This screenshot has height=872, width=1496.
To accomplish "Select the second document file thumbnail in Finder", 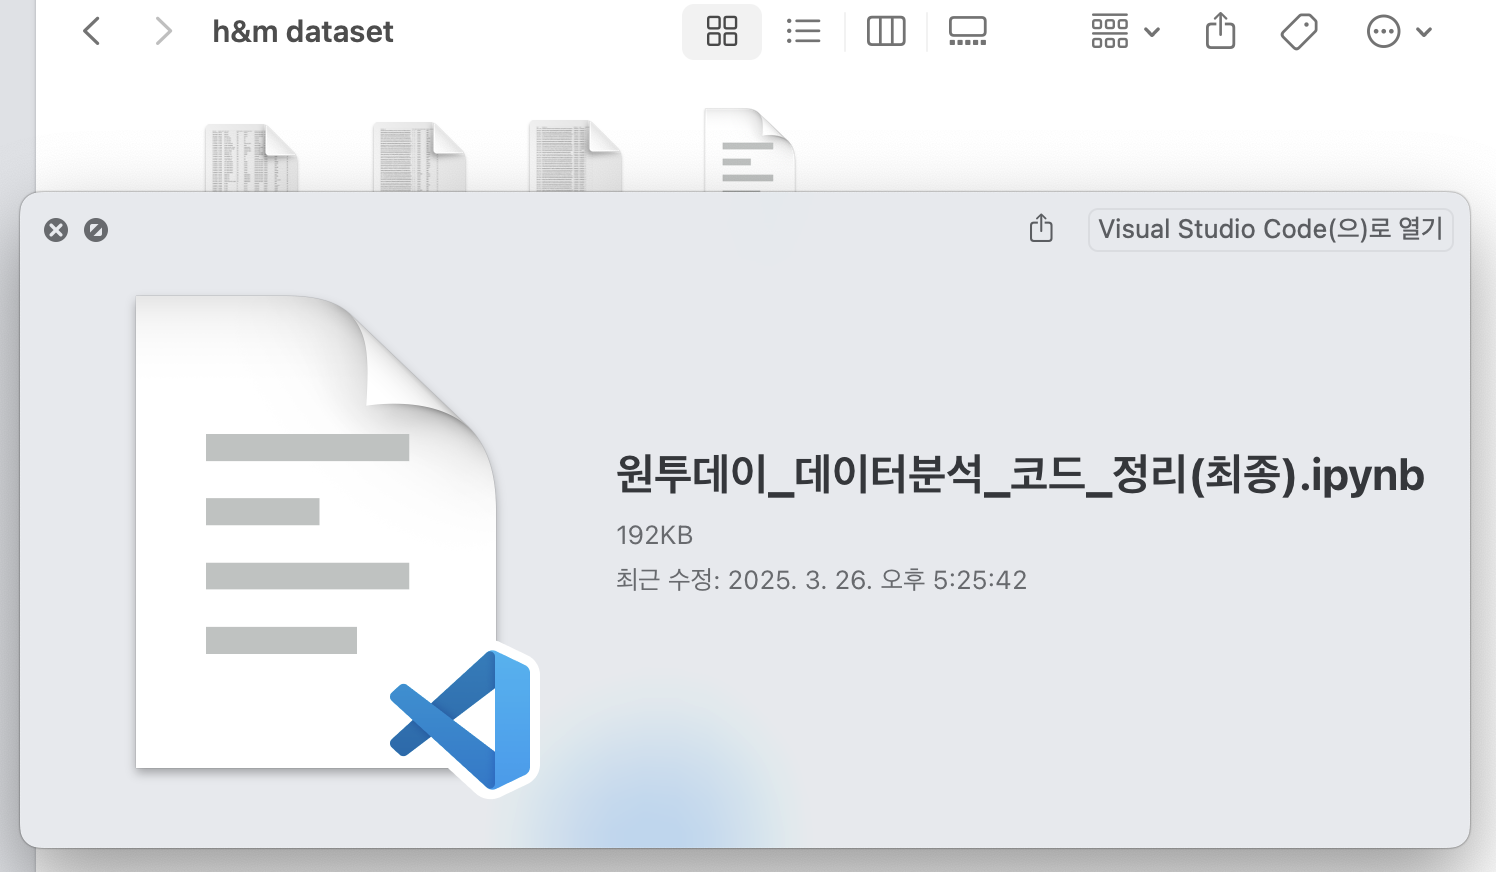I will click(x=419, y=156).
